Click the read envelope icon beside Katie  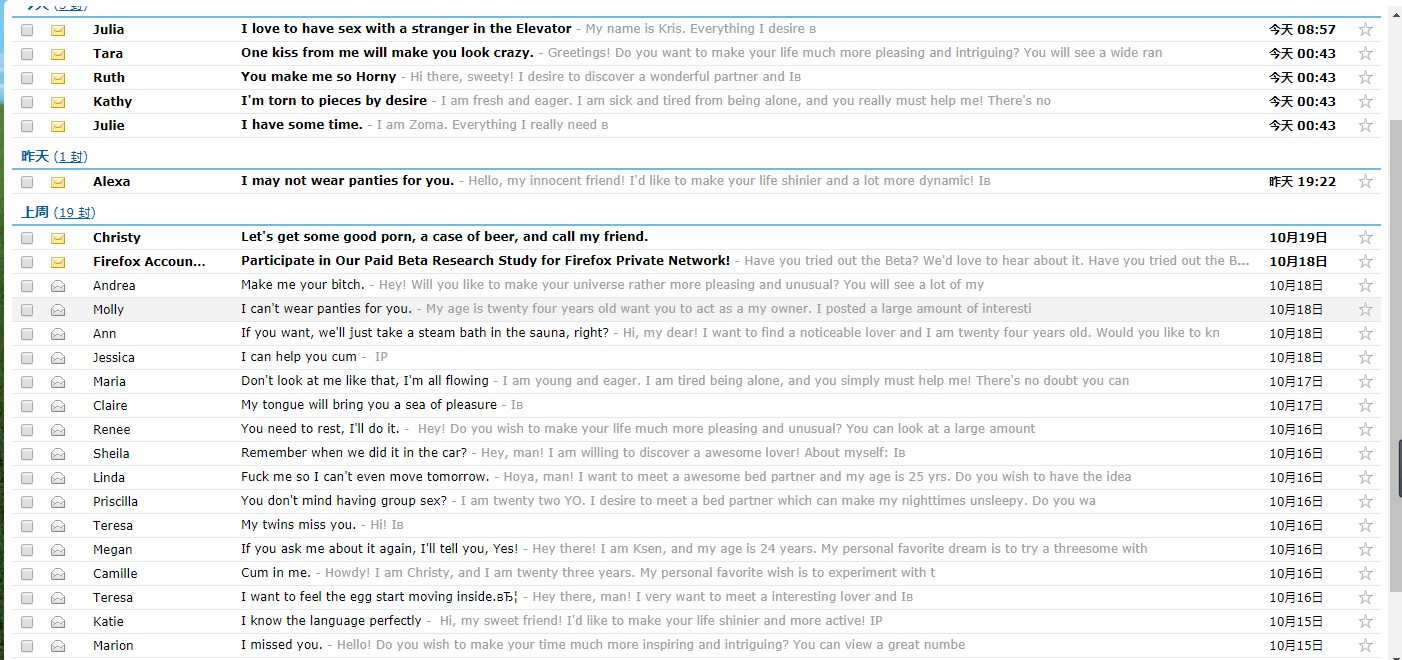click(x=58, y=622)
